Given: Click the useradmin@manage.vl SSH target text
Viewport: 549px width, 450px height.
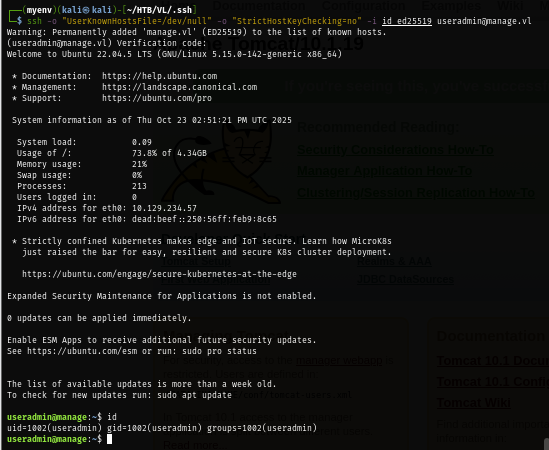Looking at the screenshot, I should [484, 21].
